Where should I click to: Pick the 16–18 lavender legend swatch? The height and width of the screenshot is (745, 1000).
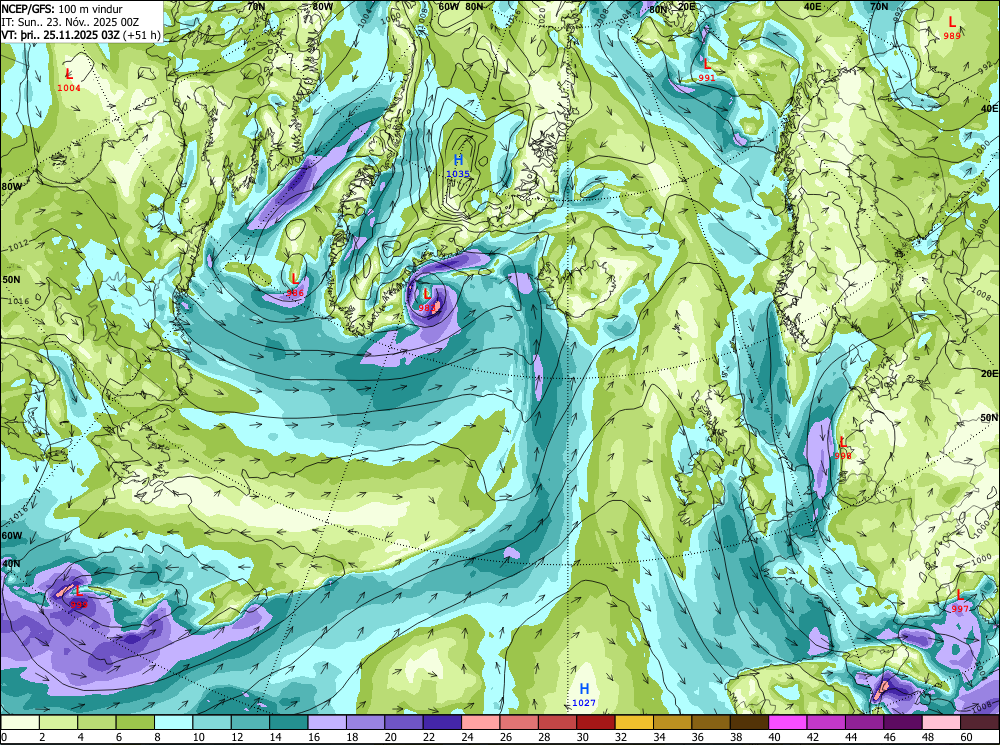327,722
